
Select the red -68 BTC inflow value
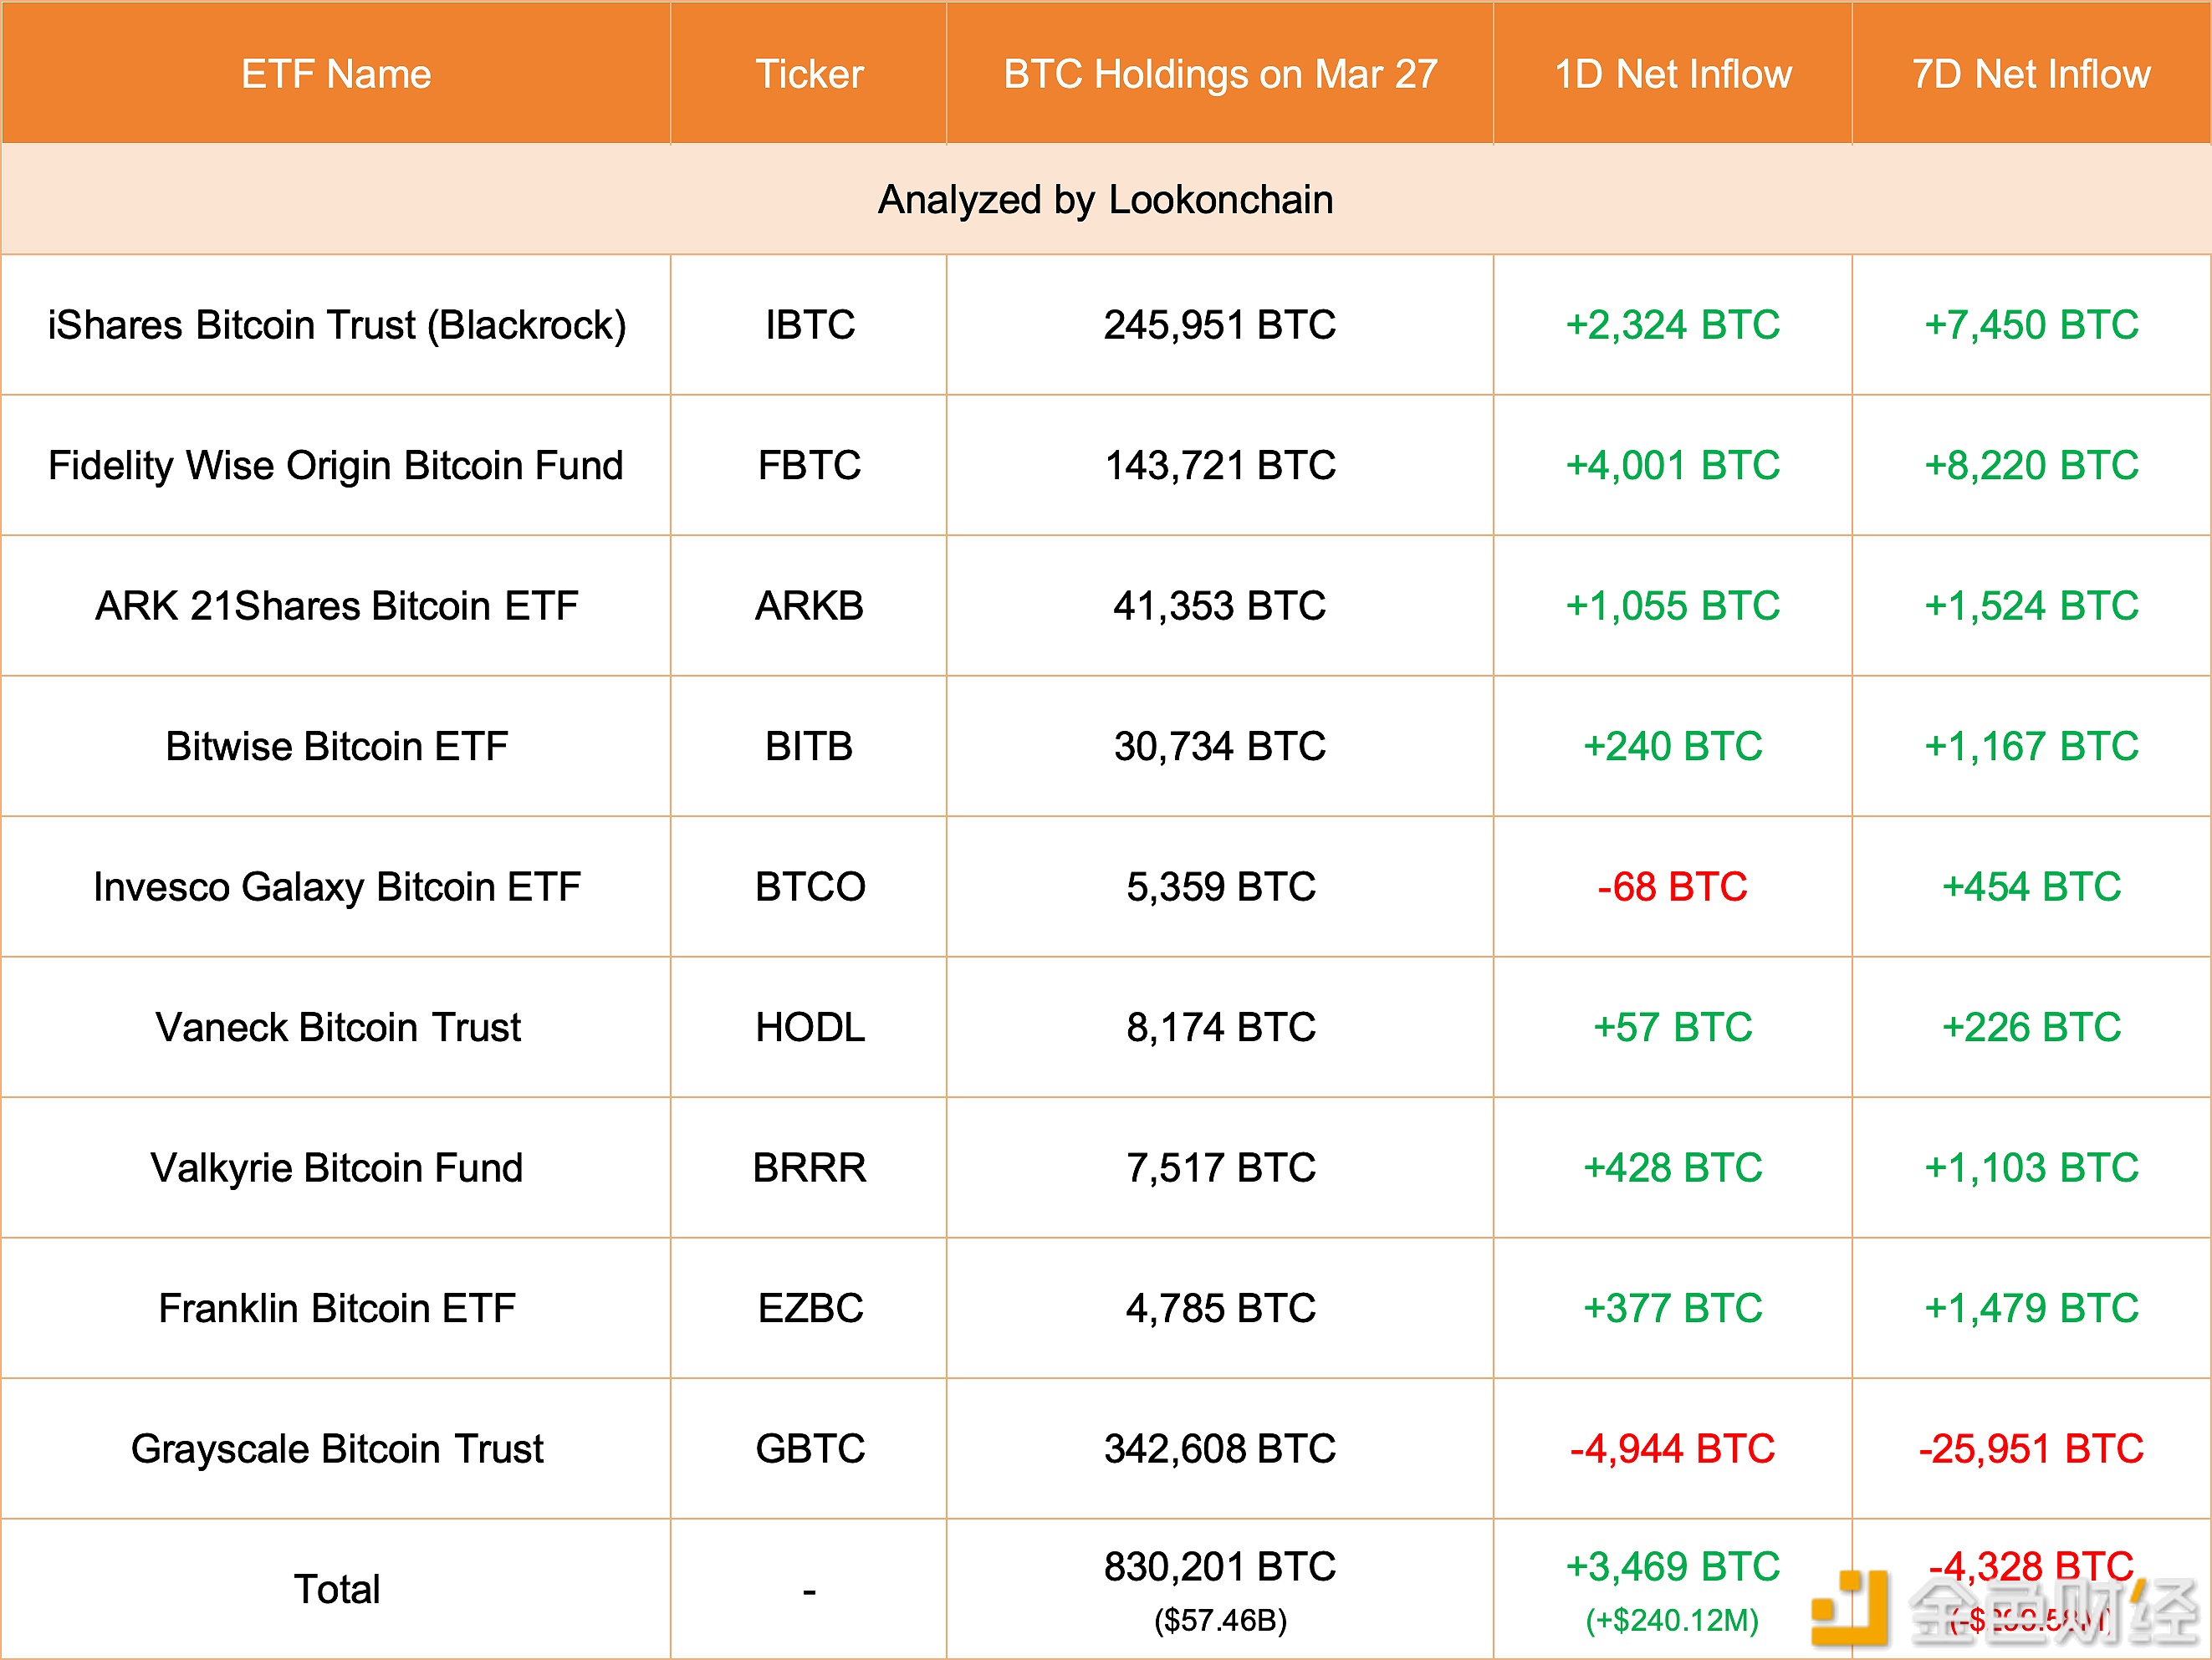pyautogui.click(x=1672, y=887)
